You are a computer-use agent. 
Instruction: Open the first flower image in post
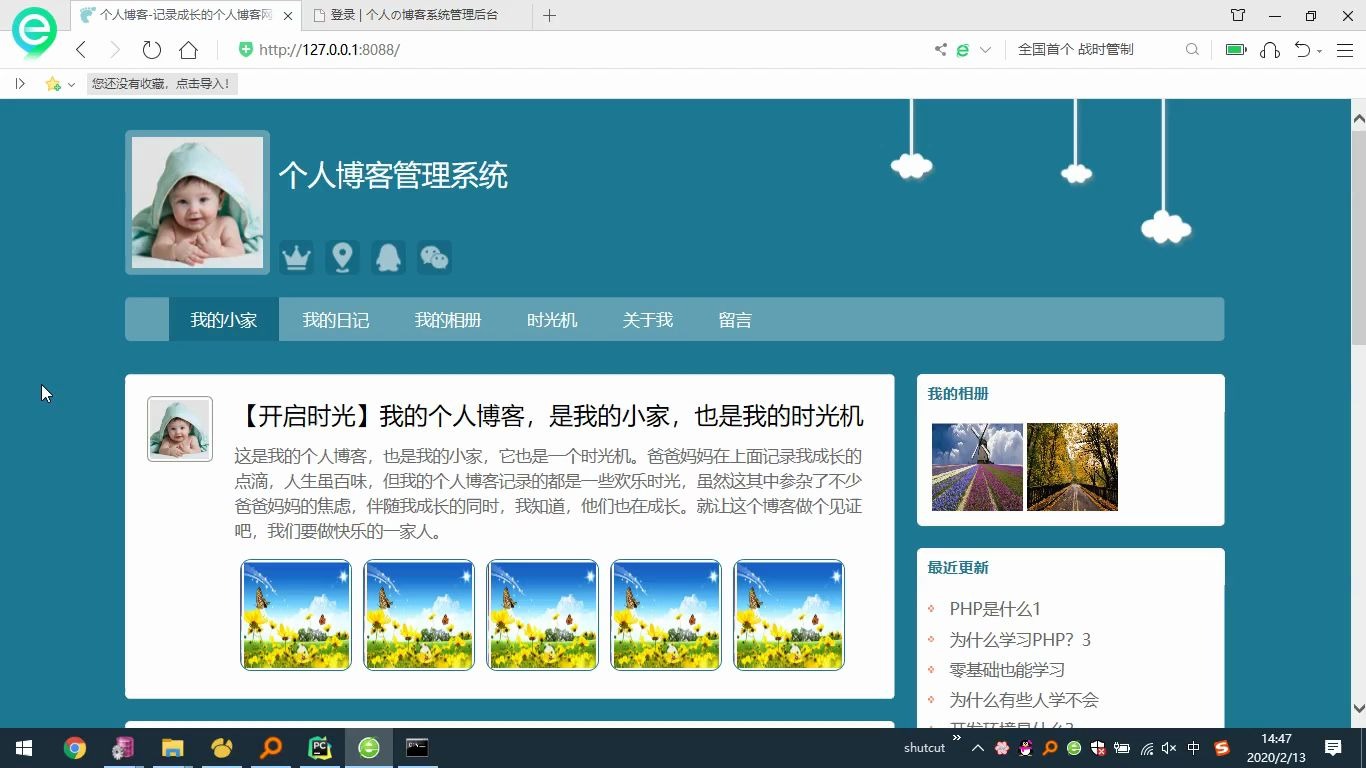click(x=296, y=615)
